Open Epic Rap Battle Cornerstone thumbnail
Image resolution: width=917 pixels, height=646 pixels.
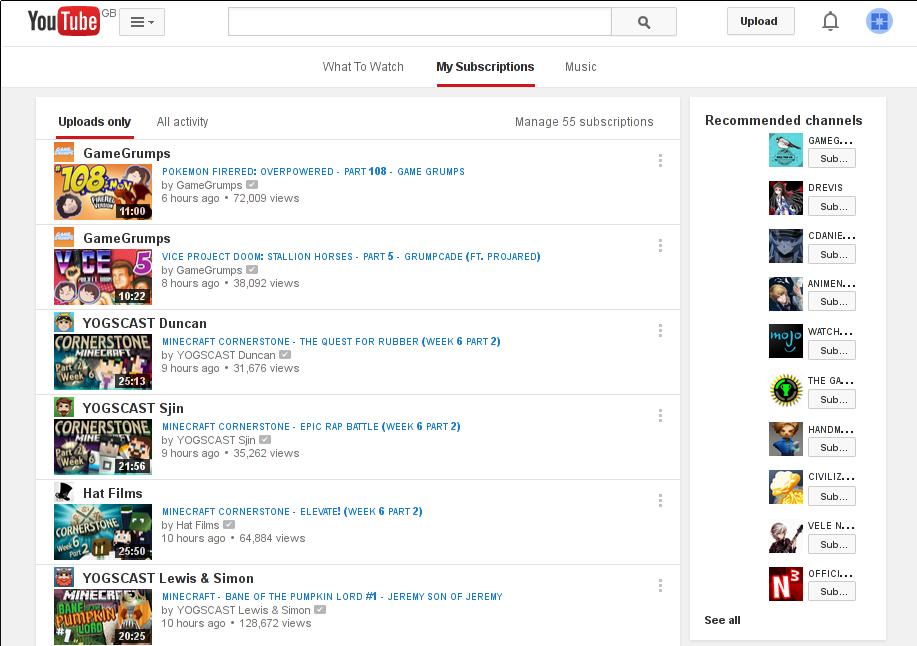pyautogui.click(x=103, y=447)
